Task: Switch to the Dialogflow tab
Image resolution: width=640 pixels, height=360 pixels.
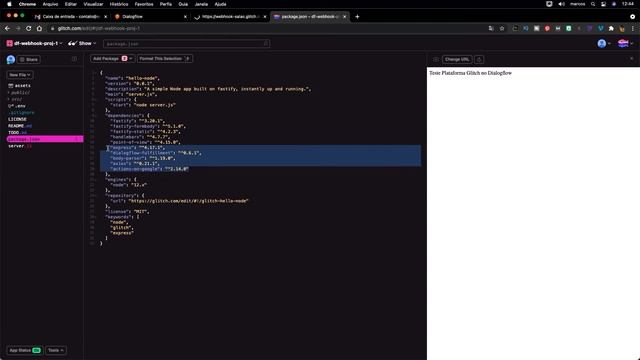Action: [x=149, y=17]
